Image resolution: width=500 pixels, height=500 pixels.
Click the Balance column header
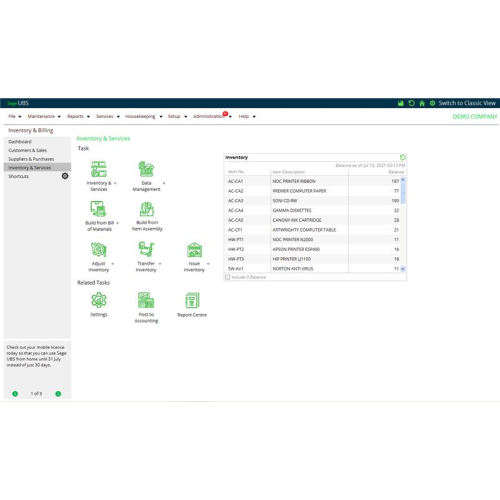[x=396, y=172]
